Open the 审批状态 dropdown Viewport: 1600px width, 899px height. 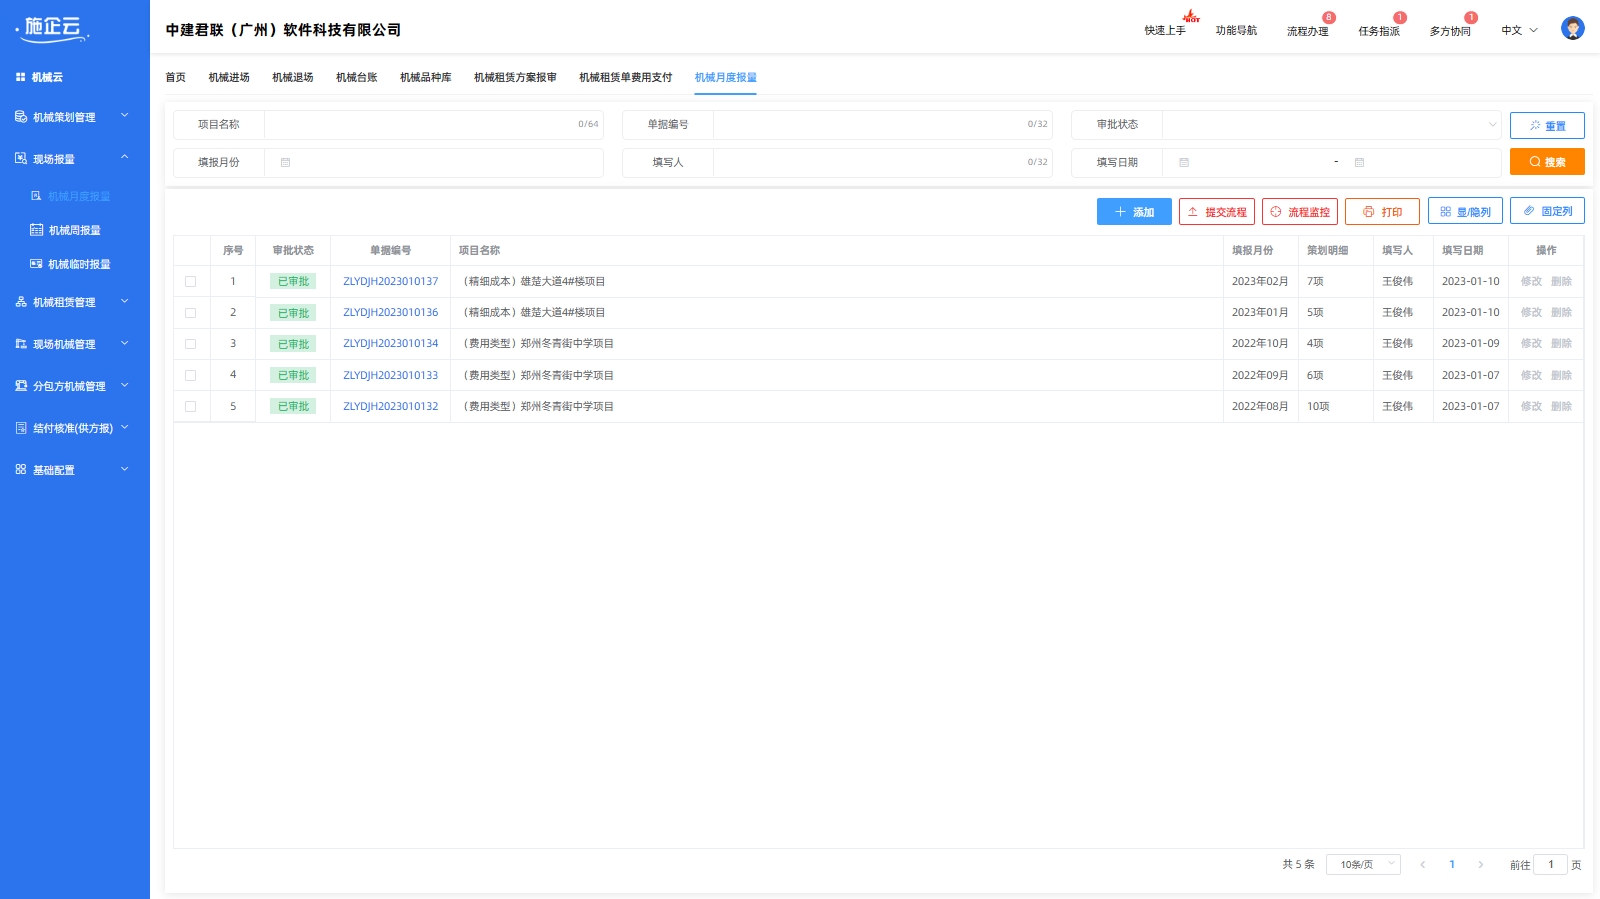1330,125
